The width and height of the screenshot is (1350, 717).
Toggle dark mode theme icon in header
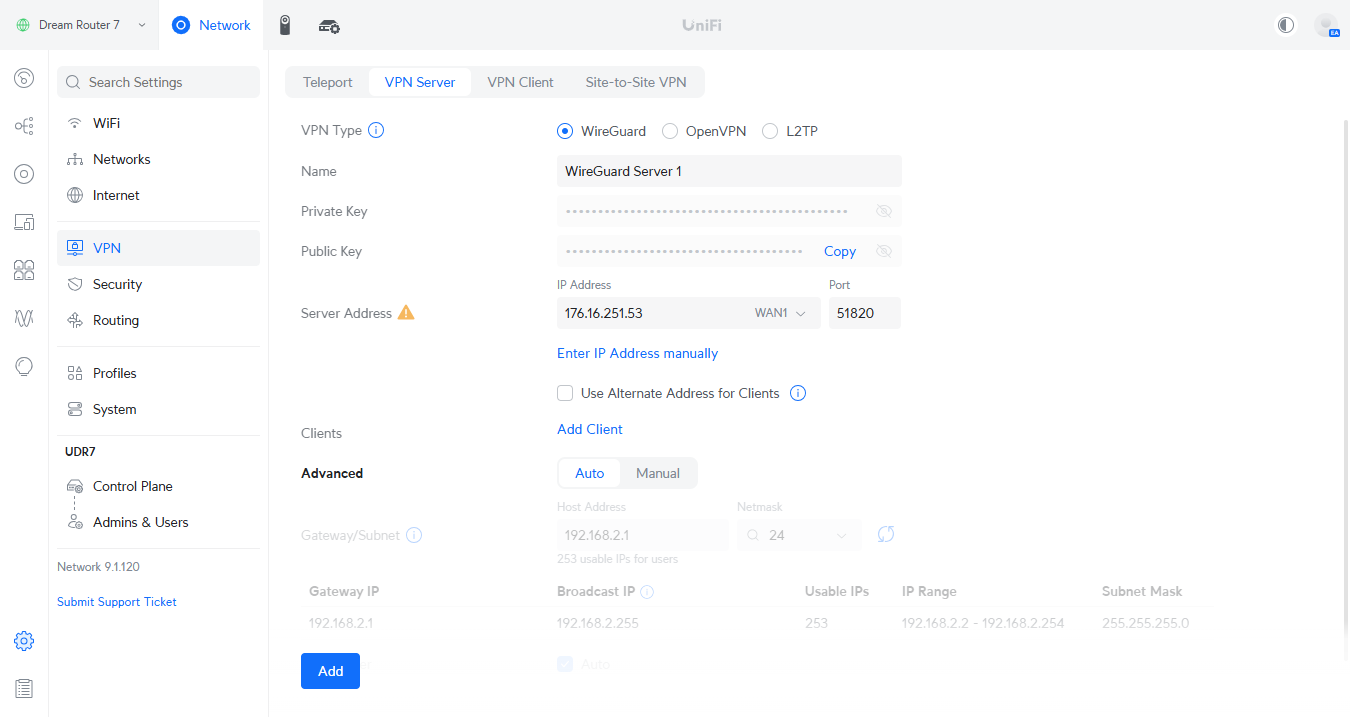[x=1286, y=25]
